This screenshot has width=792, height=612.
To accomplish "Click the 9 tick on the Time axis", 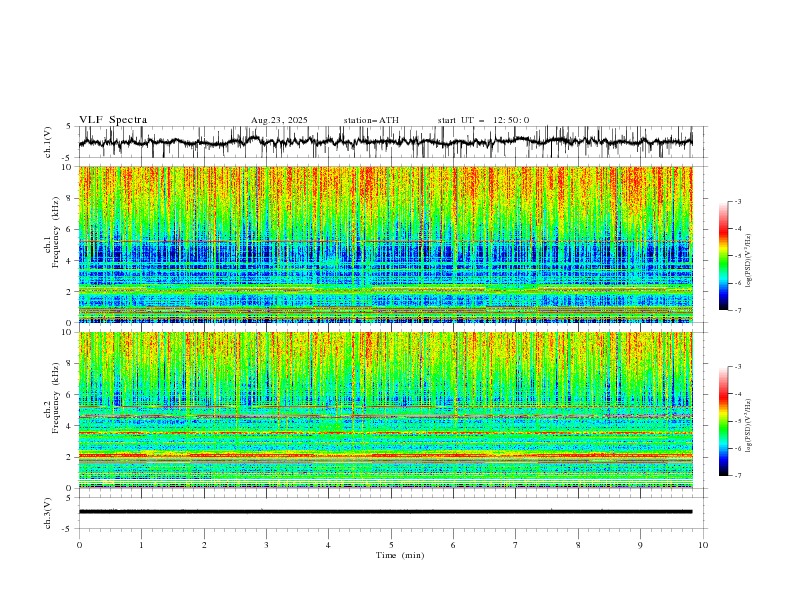I will [x=640, y=545].
